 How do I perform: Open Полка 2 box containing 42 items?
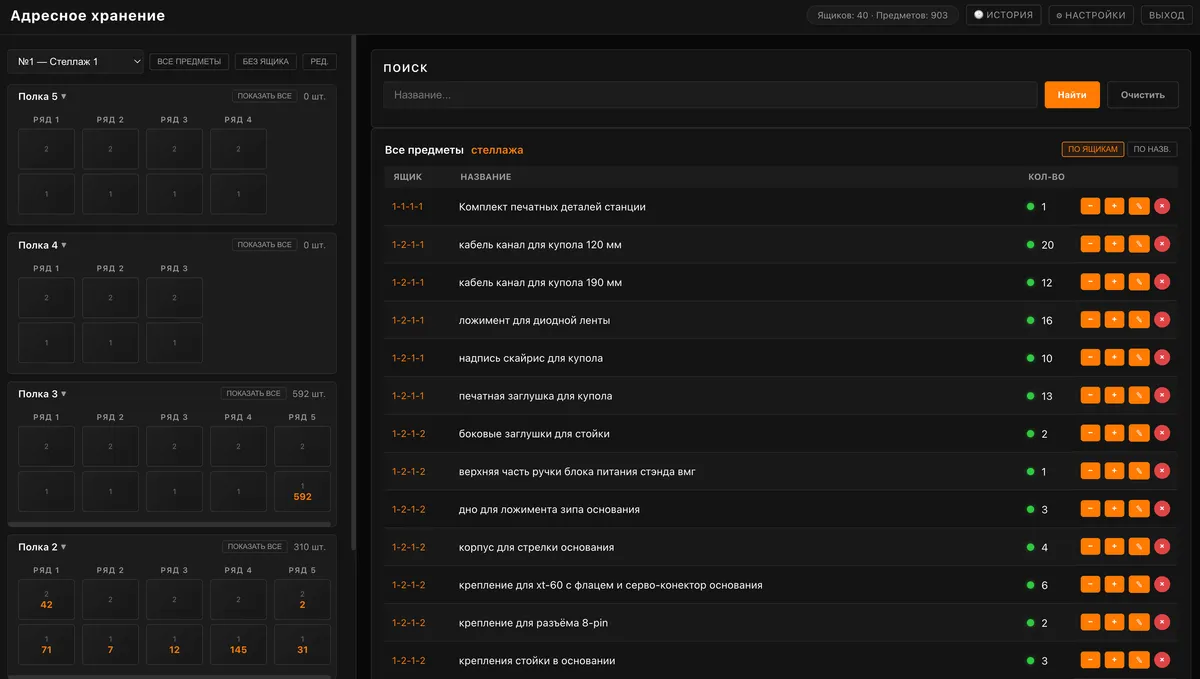[46, 600]
